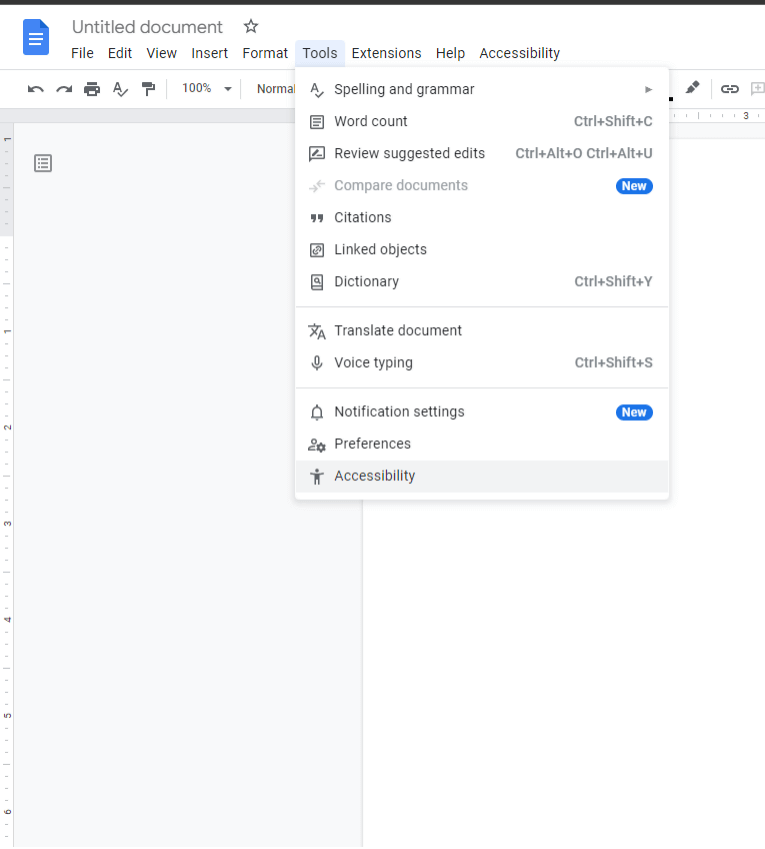Image resolution: width=765 pixels, height=849 pixels.
Task: Open Notification settings
Action: click(x=482, y=412)
